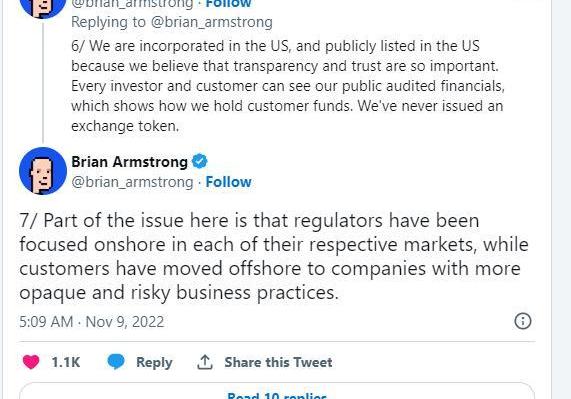This screenshot has height=399, width=571.
Task: Click the tweet 7 text about regulators
Action: pos(274,257)
